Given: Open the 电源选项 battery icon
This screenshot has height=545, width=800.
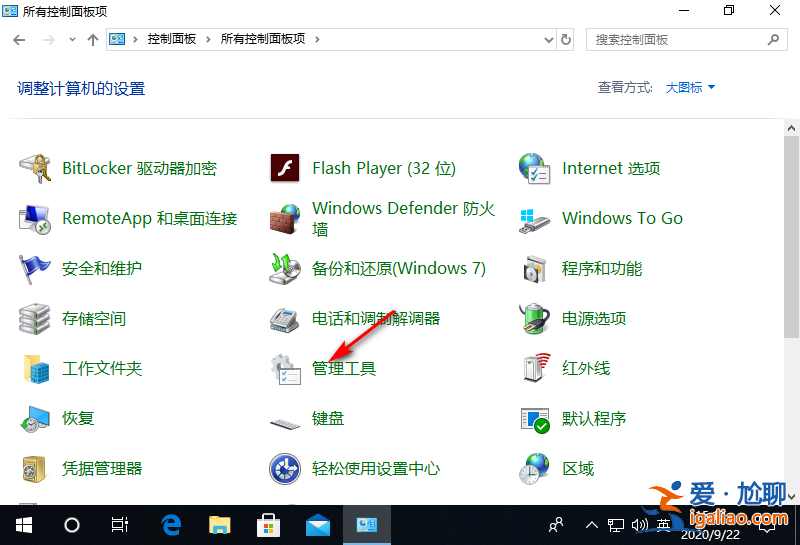Looking at the screenshot, I should (534, 318).
